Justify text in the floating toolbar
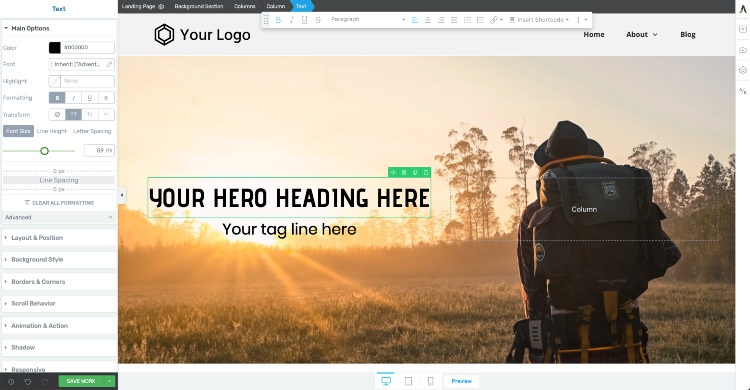The width and height of the screenshot is (750, 390). [454, 20]
